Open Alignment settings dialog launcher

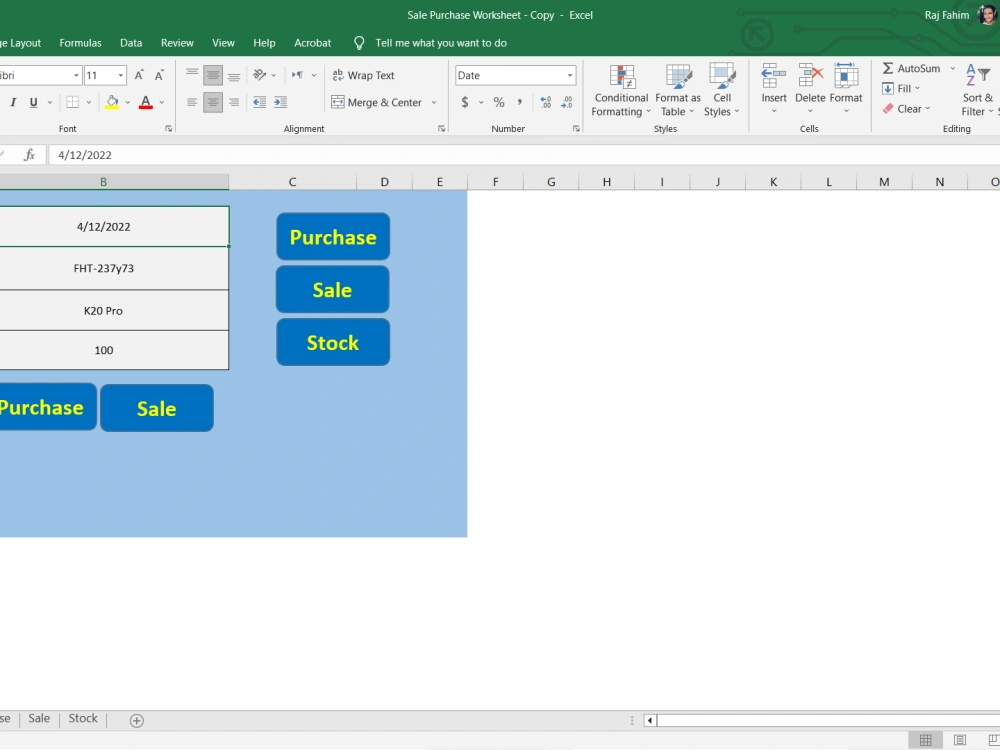point(441,129)
